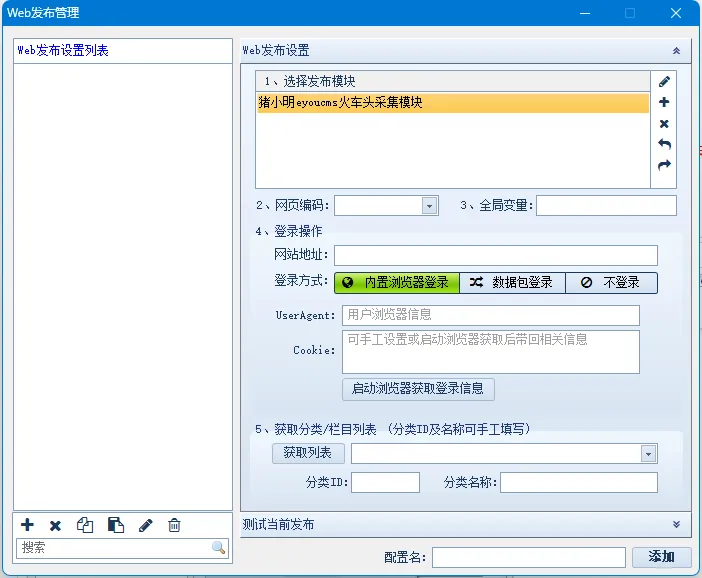
Task: Click the paste icon under settings list
Action: (x=116, y=525)
